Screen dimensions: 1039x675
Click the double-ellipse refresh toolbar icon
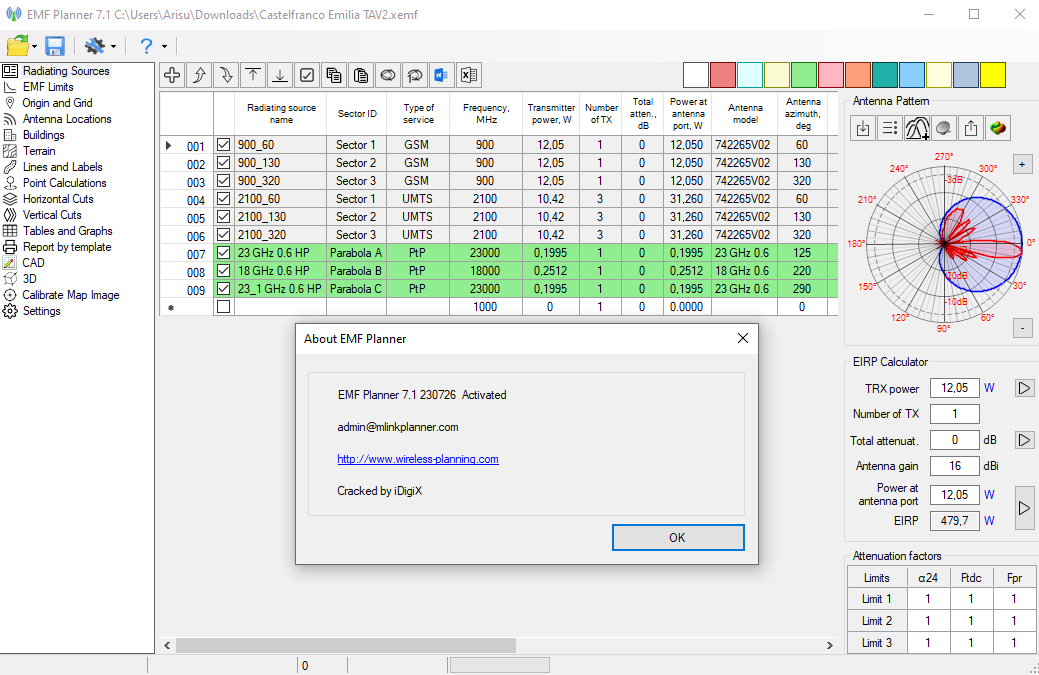388,76
